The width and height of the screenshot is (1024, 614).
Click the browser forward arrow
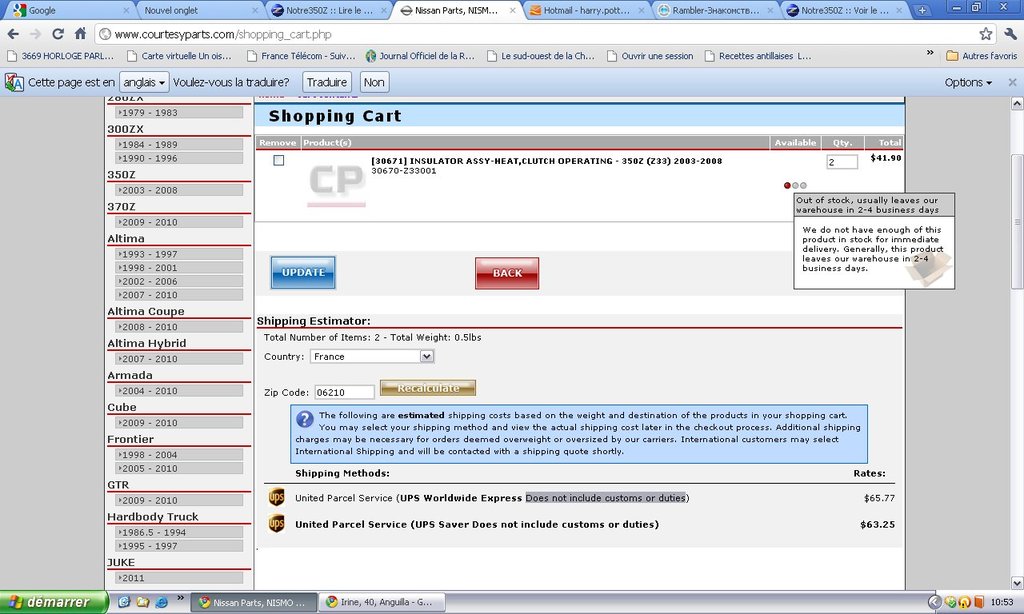(x=35, y=34)
